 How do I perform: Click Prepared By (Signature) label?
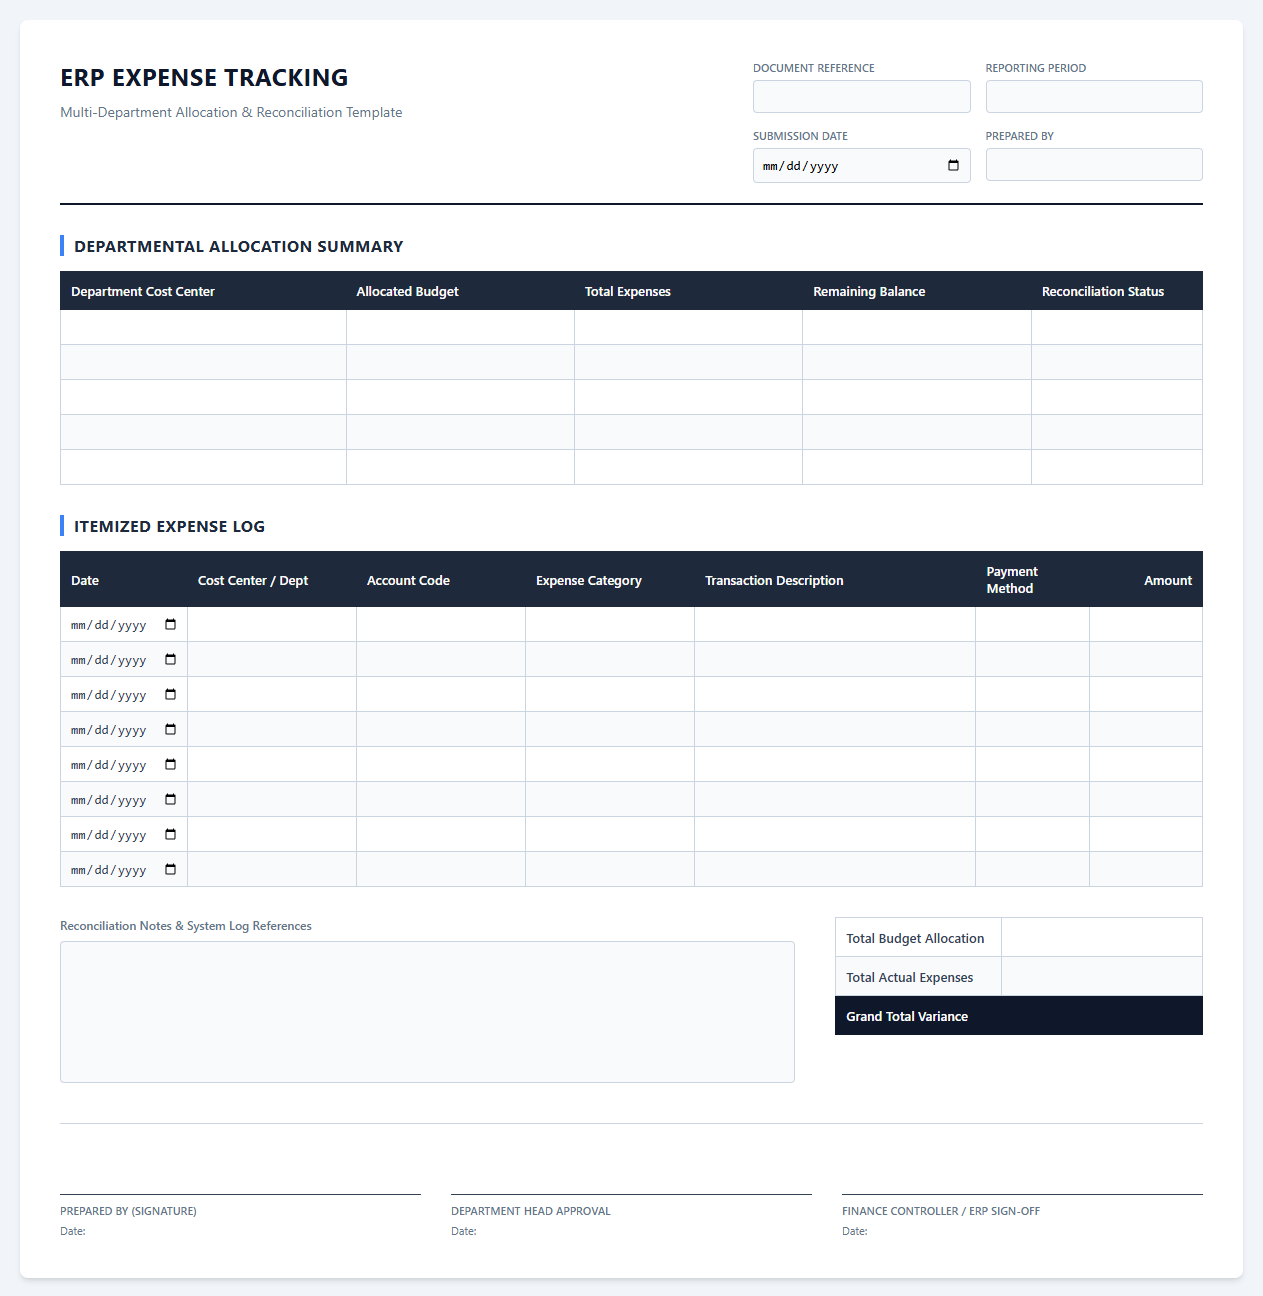pyautogui.click(x=128, y=1211)
